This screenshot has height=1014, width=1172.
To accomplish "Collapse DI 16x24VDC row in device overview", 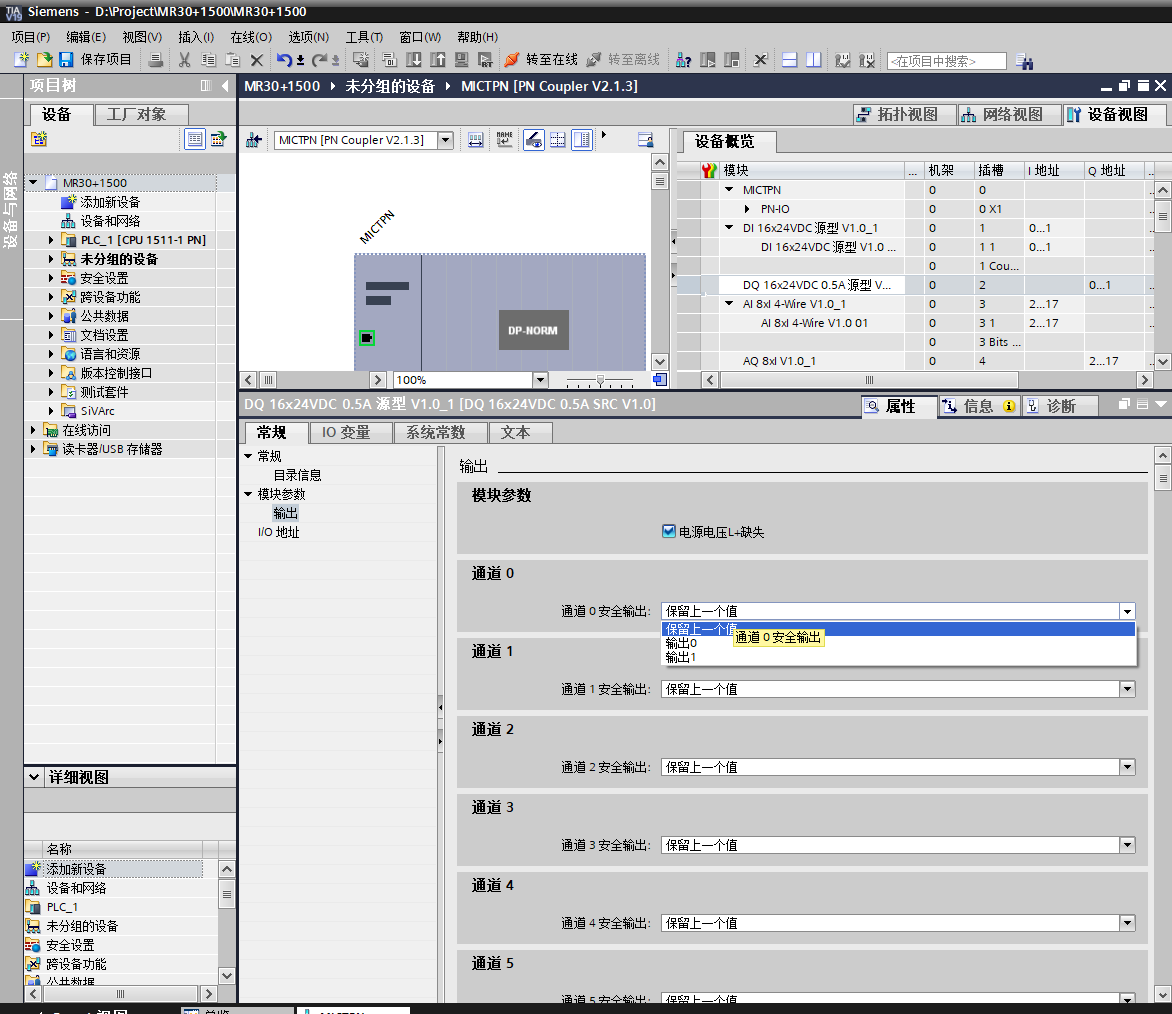I will (x=729, y=227).
